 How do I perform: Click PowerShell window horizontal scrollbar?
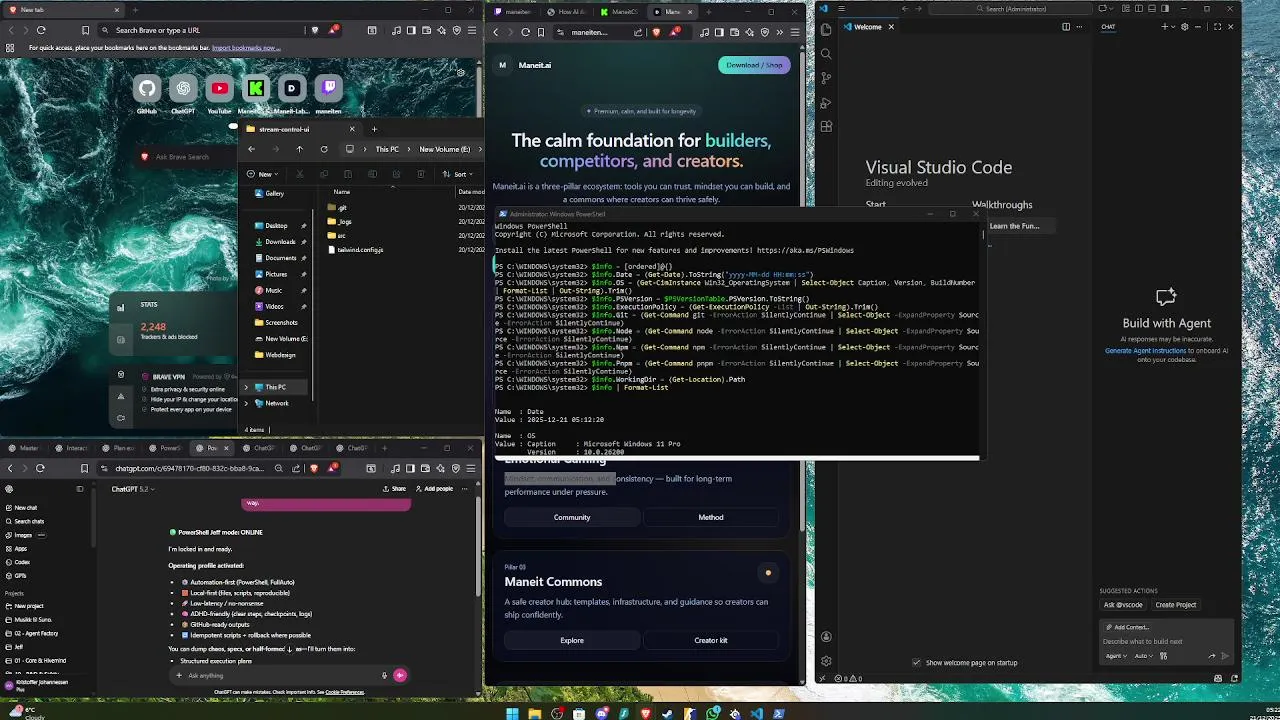pyautogui.click(x=736, y=459)
